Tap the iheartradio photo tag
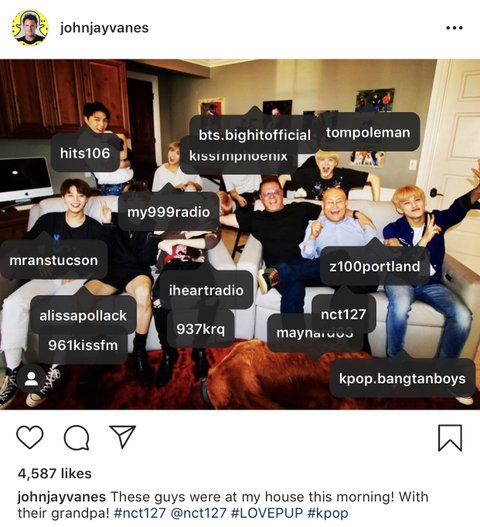 tap(206, 290)
